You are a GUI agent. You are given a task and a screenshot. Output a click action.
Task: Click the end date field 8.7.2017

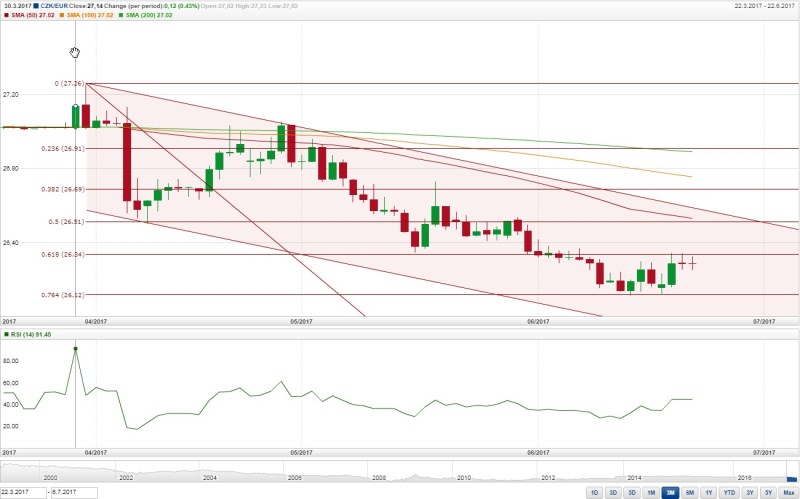click(72, 493)
